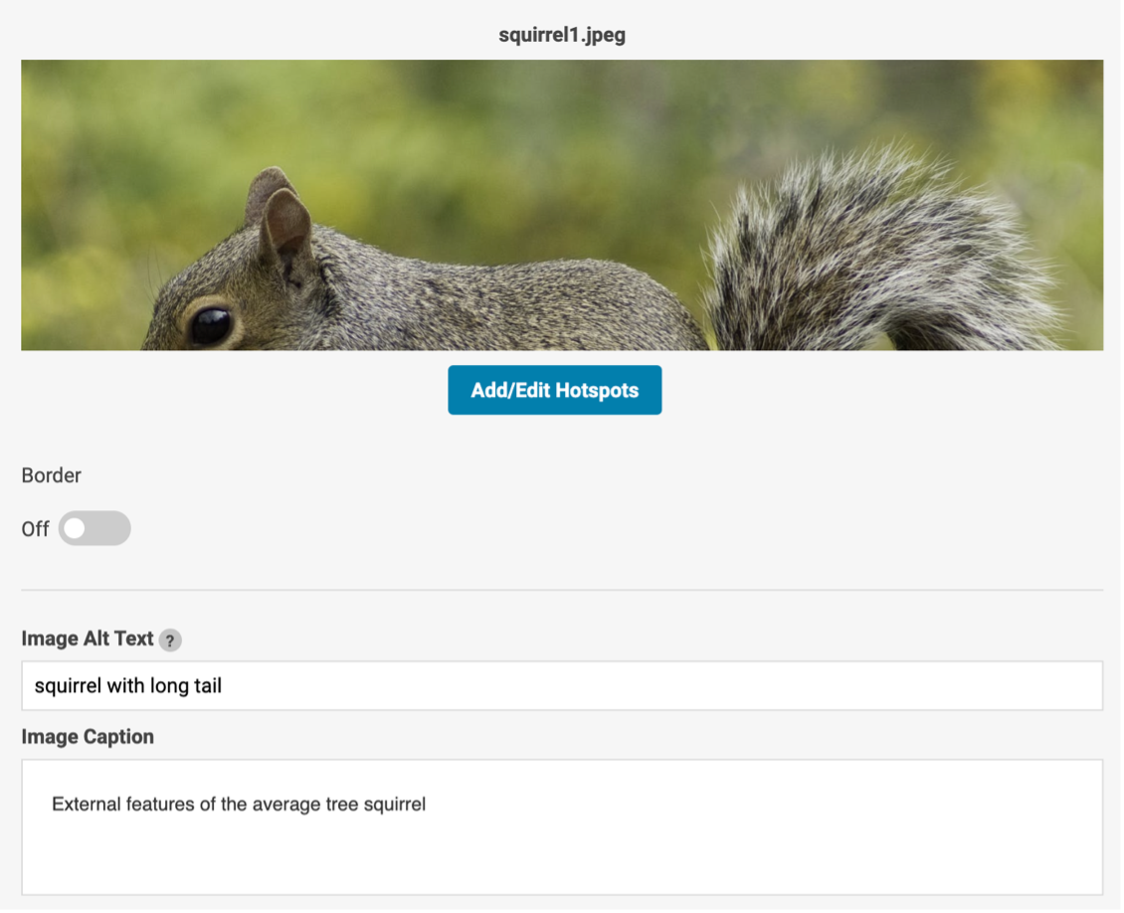Select the squirrel image preview
Image resolution: width=1124 pixels, height=913 pixels.
(561, 205)
